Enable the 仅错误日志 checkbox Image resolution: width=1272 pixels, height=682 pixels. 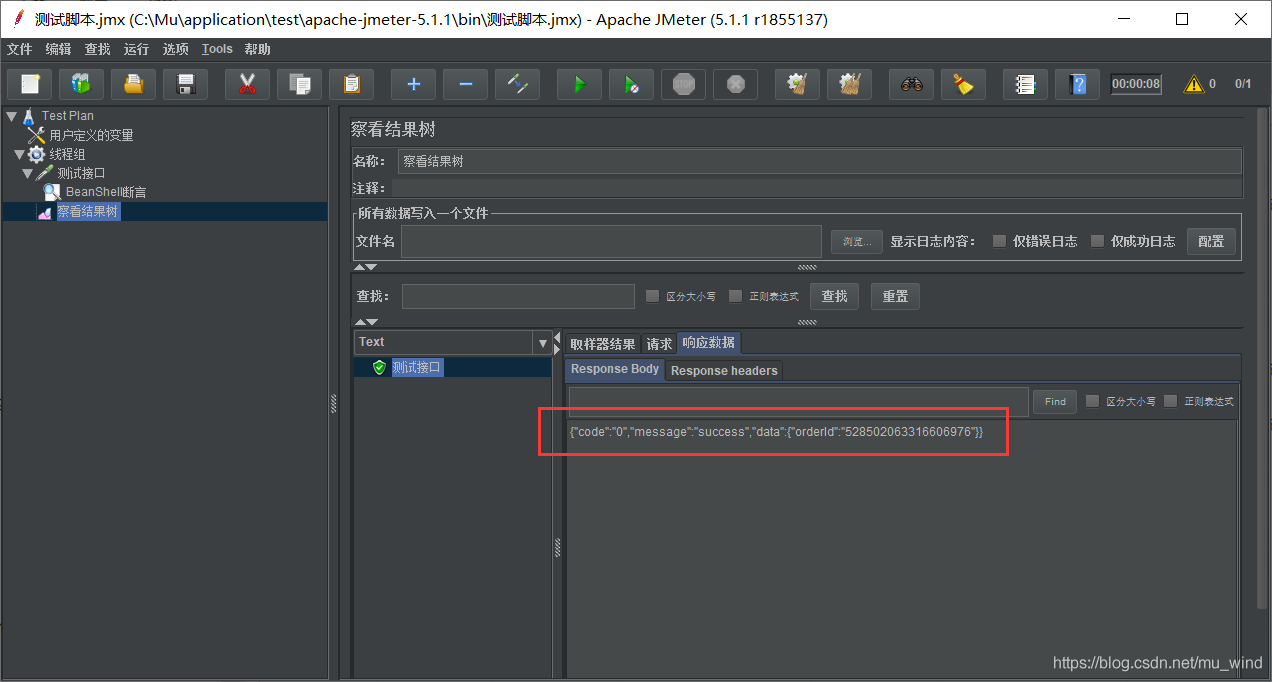999,241
